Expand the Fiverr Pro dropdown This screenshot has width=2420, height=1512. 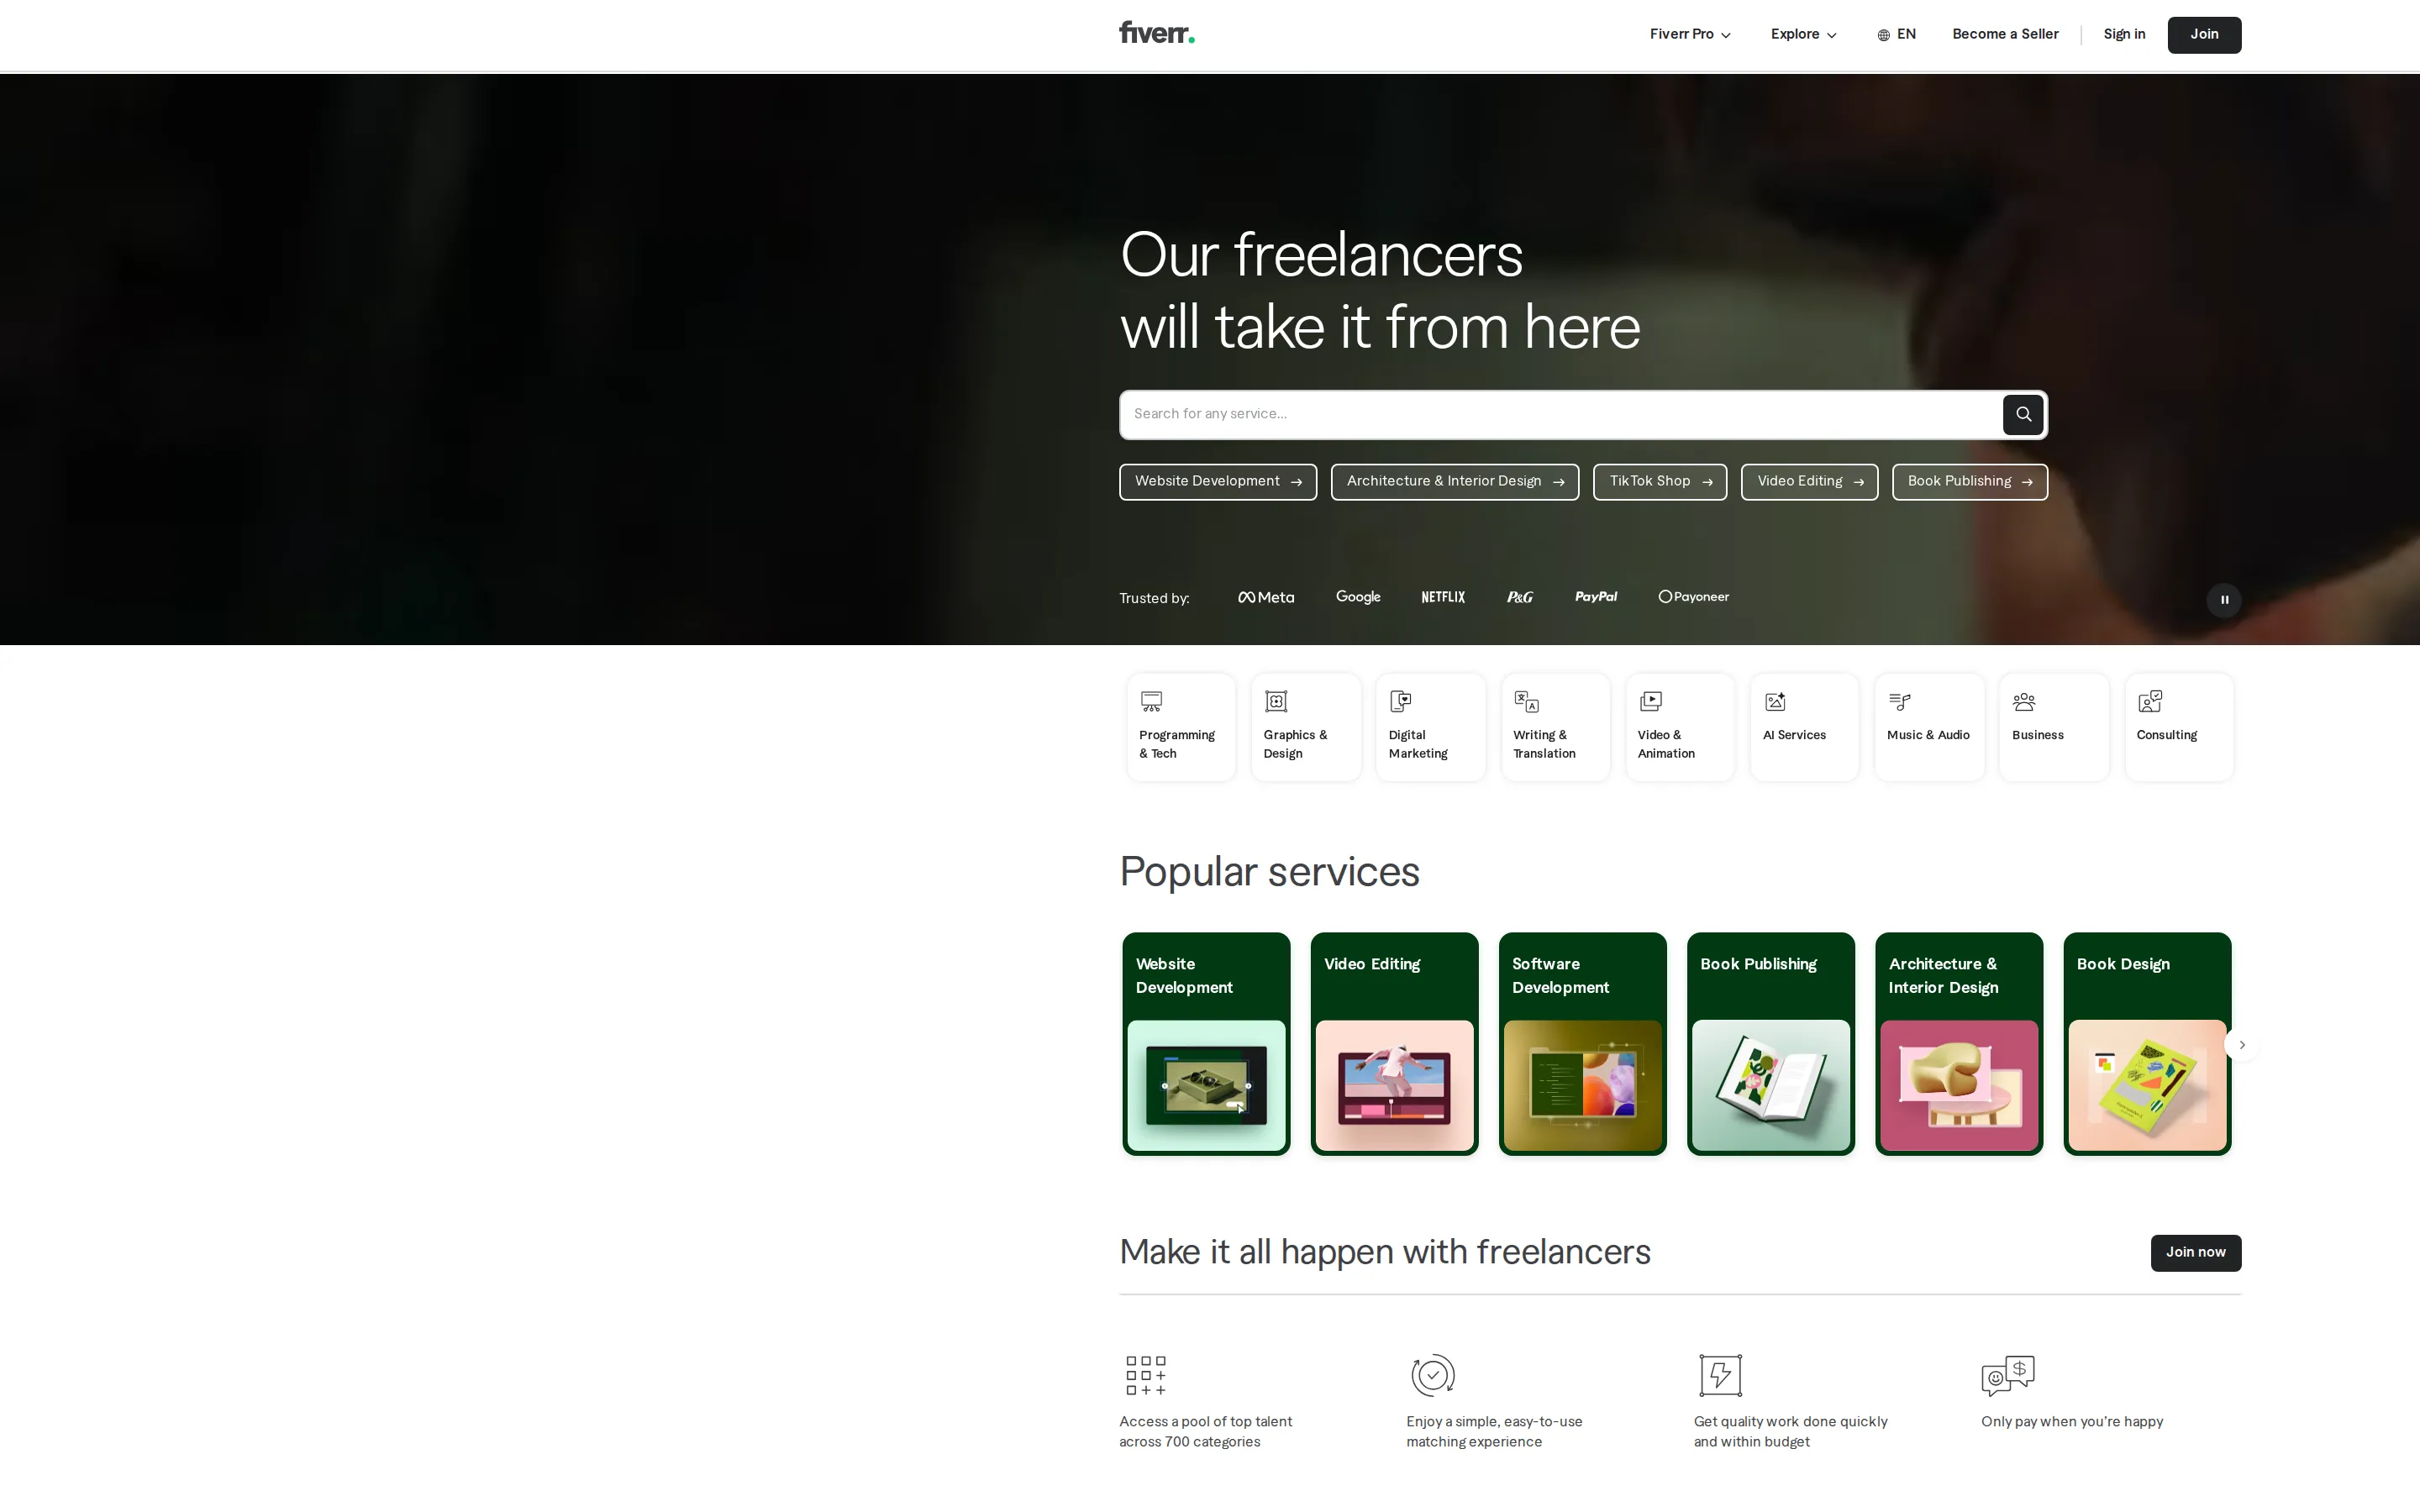[x=1690, y=35]
